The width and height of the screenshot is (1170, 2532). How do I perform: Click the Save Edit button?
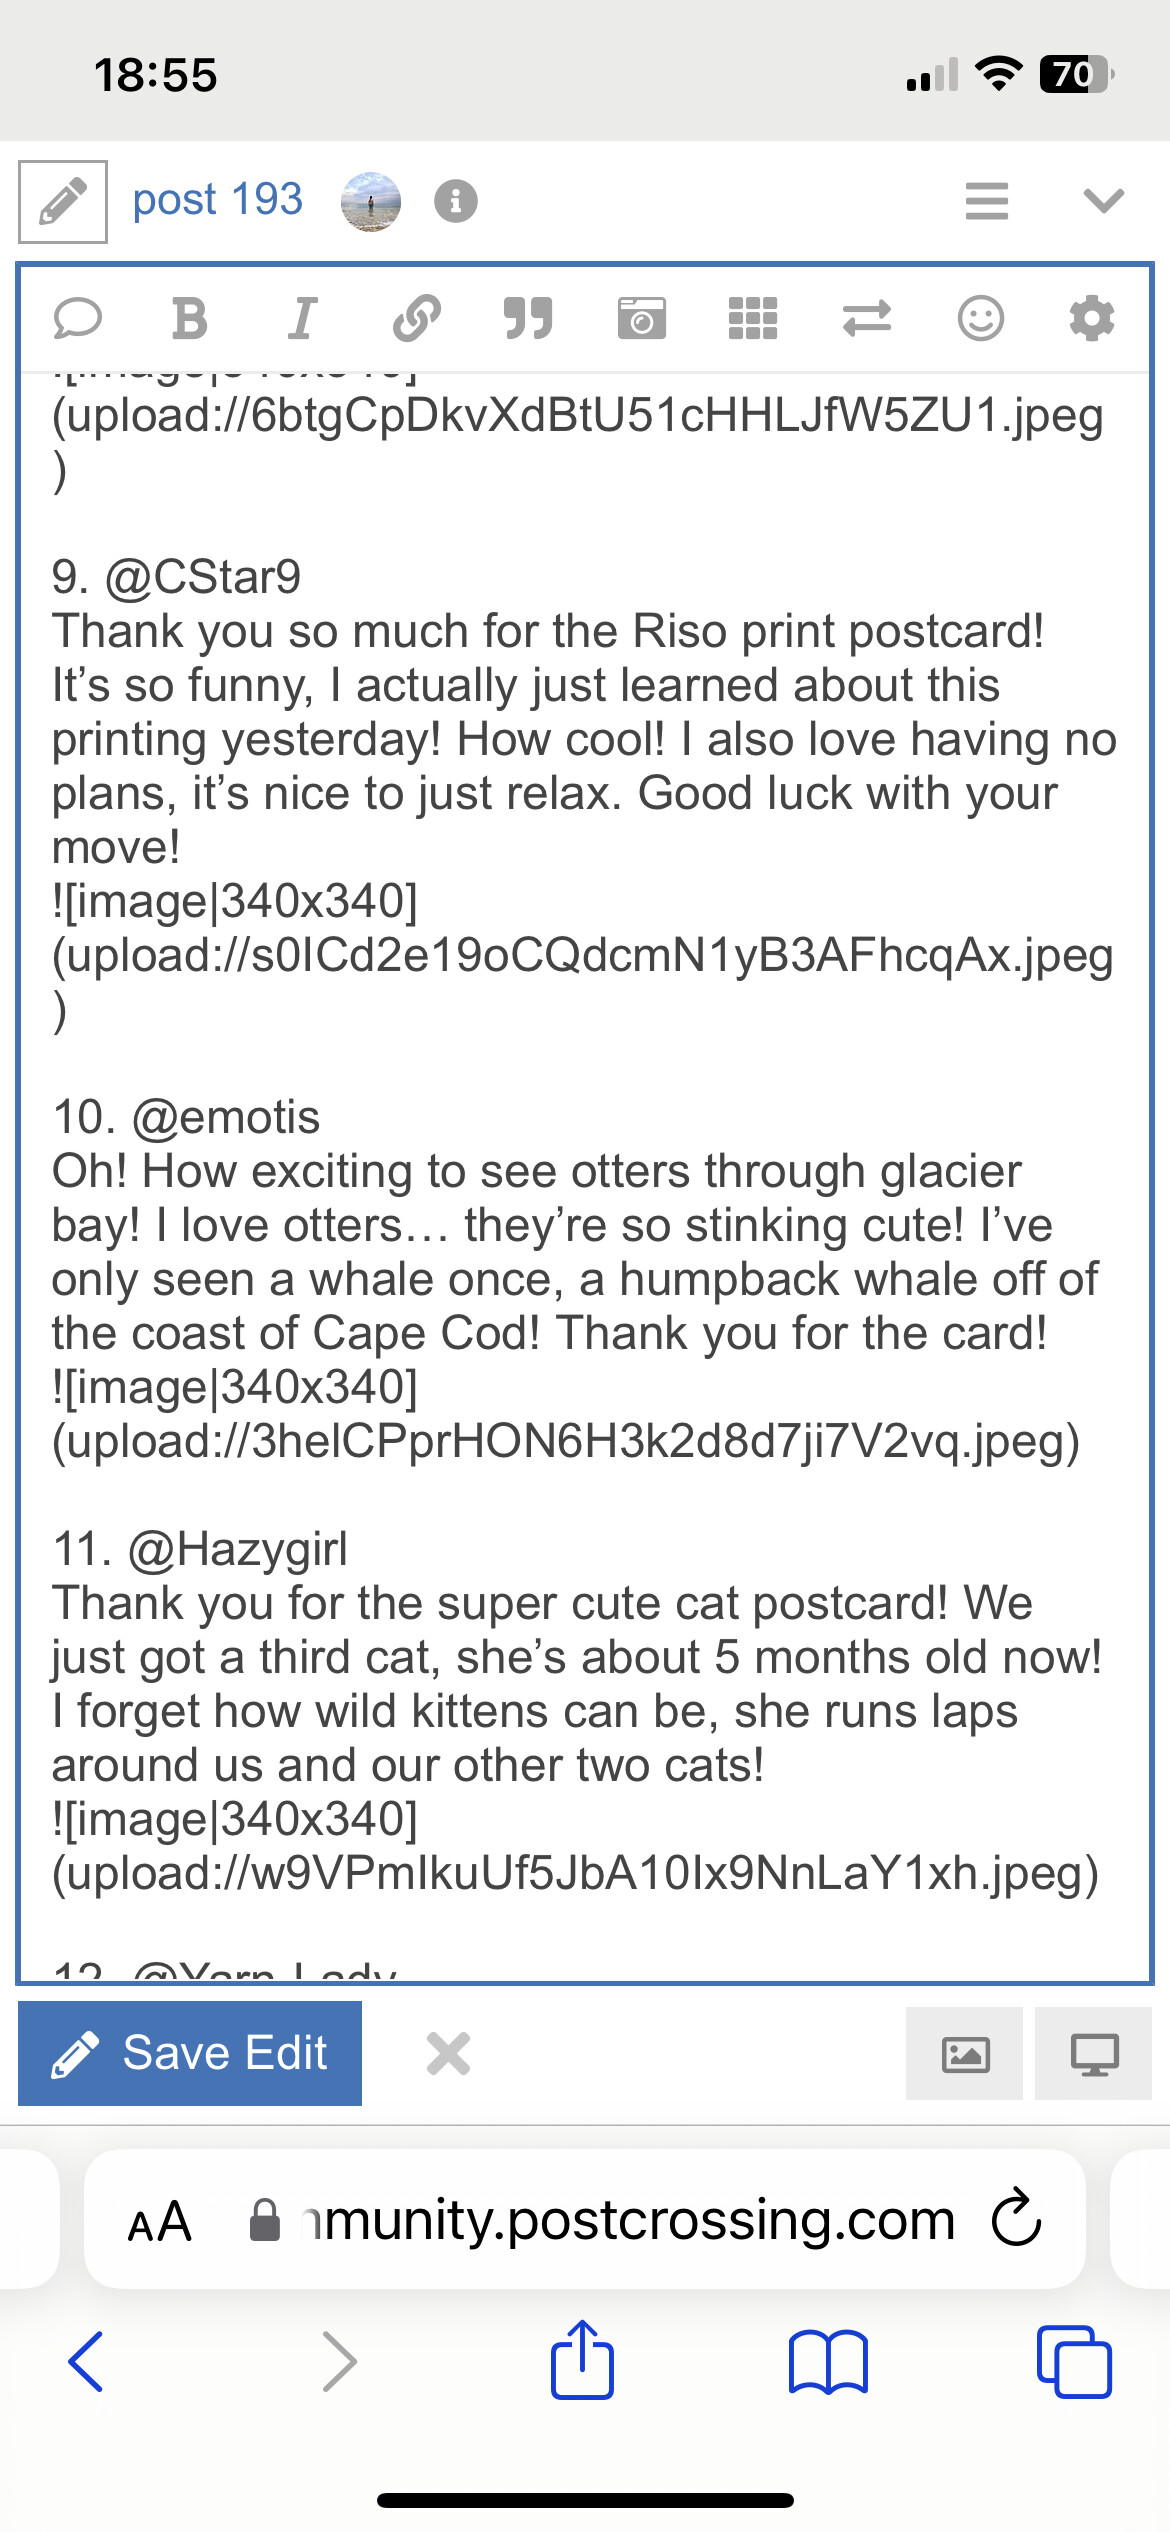[x=190, y=2054]
